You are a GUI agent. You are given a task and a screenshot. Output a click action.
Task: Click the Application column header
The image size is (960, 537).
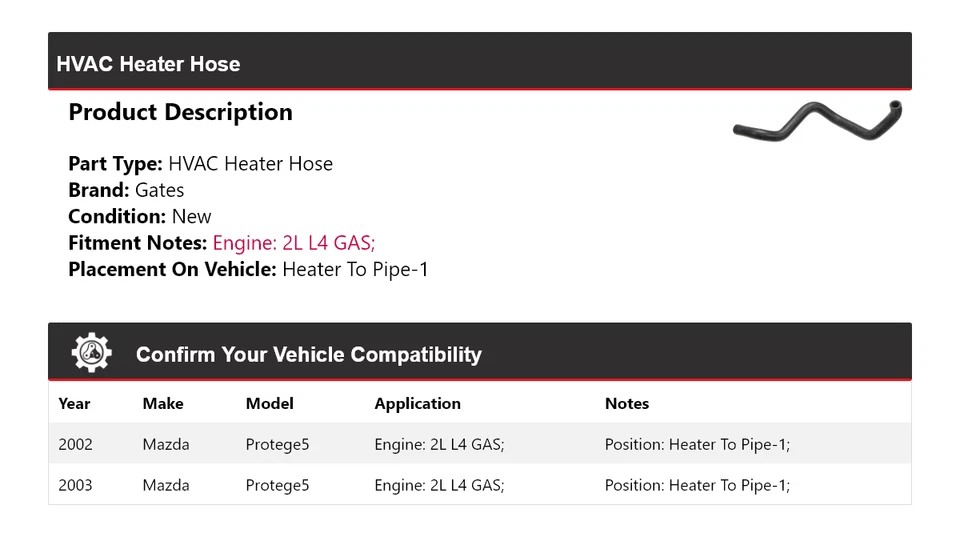[x=417, y=404]
